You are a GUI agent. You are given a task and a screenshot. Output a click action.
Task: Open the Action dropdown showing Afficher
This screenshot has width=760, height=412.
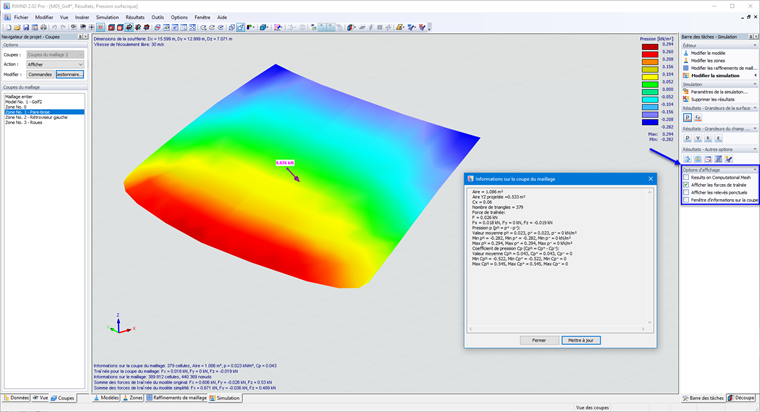tap(55, 64)
